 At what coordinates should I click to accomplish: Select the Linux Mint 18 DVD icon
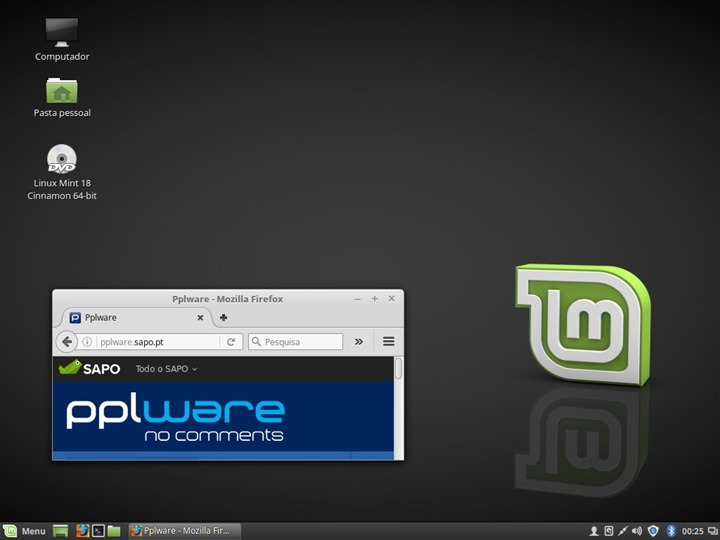tap(62, 172)
